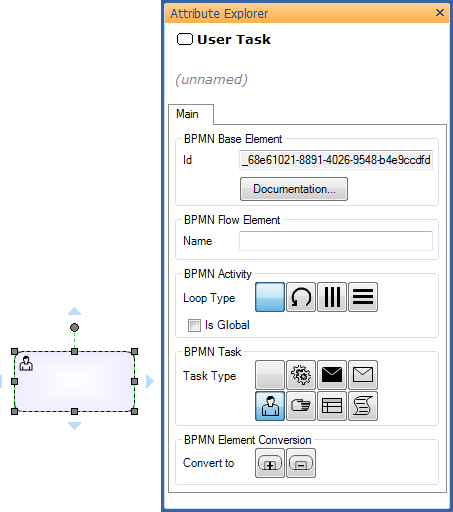Set task type to Business Rule Task
Screen dimensions: 453x512
click(x=332, y=406)
